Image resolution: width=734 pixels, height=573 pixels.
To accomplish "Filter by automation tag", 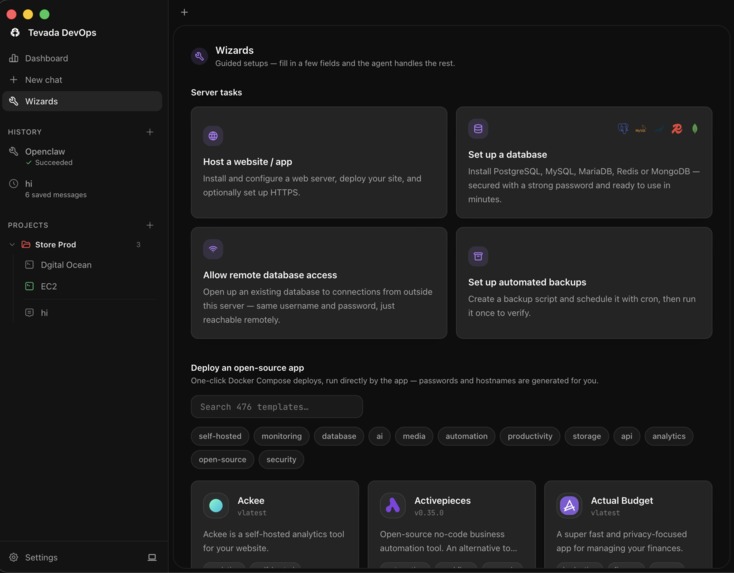I will pyautogui.click(x=466, y=436).
